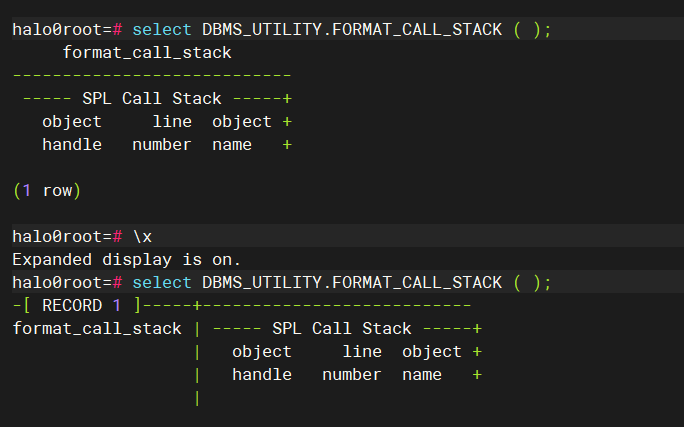Click the SPL Call Stack heading in the expanded record
The height and width of the screenshot is (427, 684).
(342, 328)
